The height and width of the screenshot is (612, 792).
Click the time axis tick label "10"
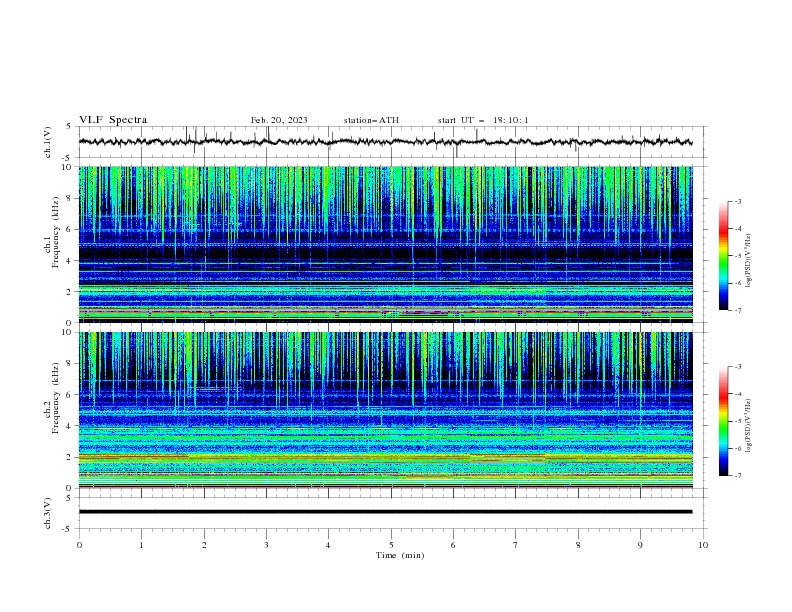(703, 545)
